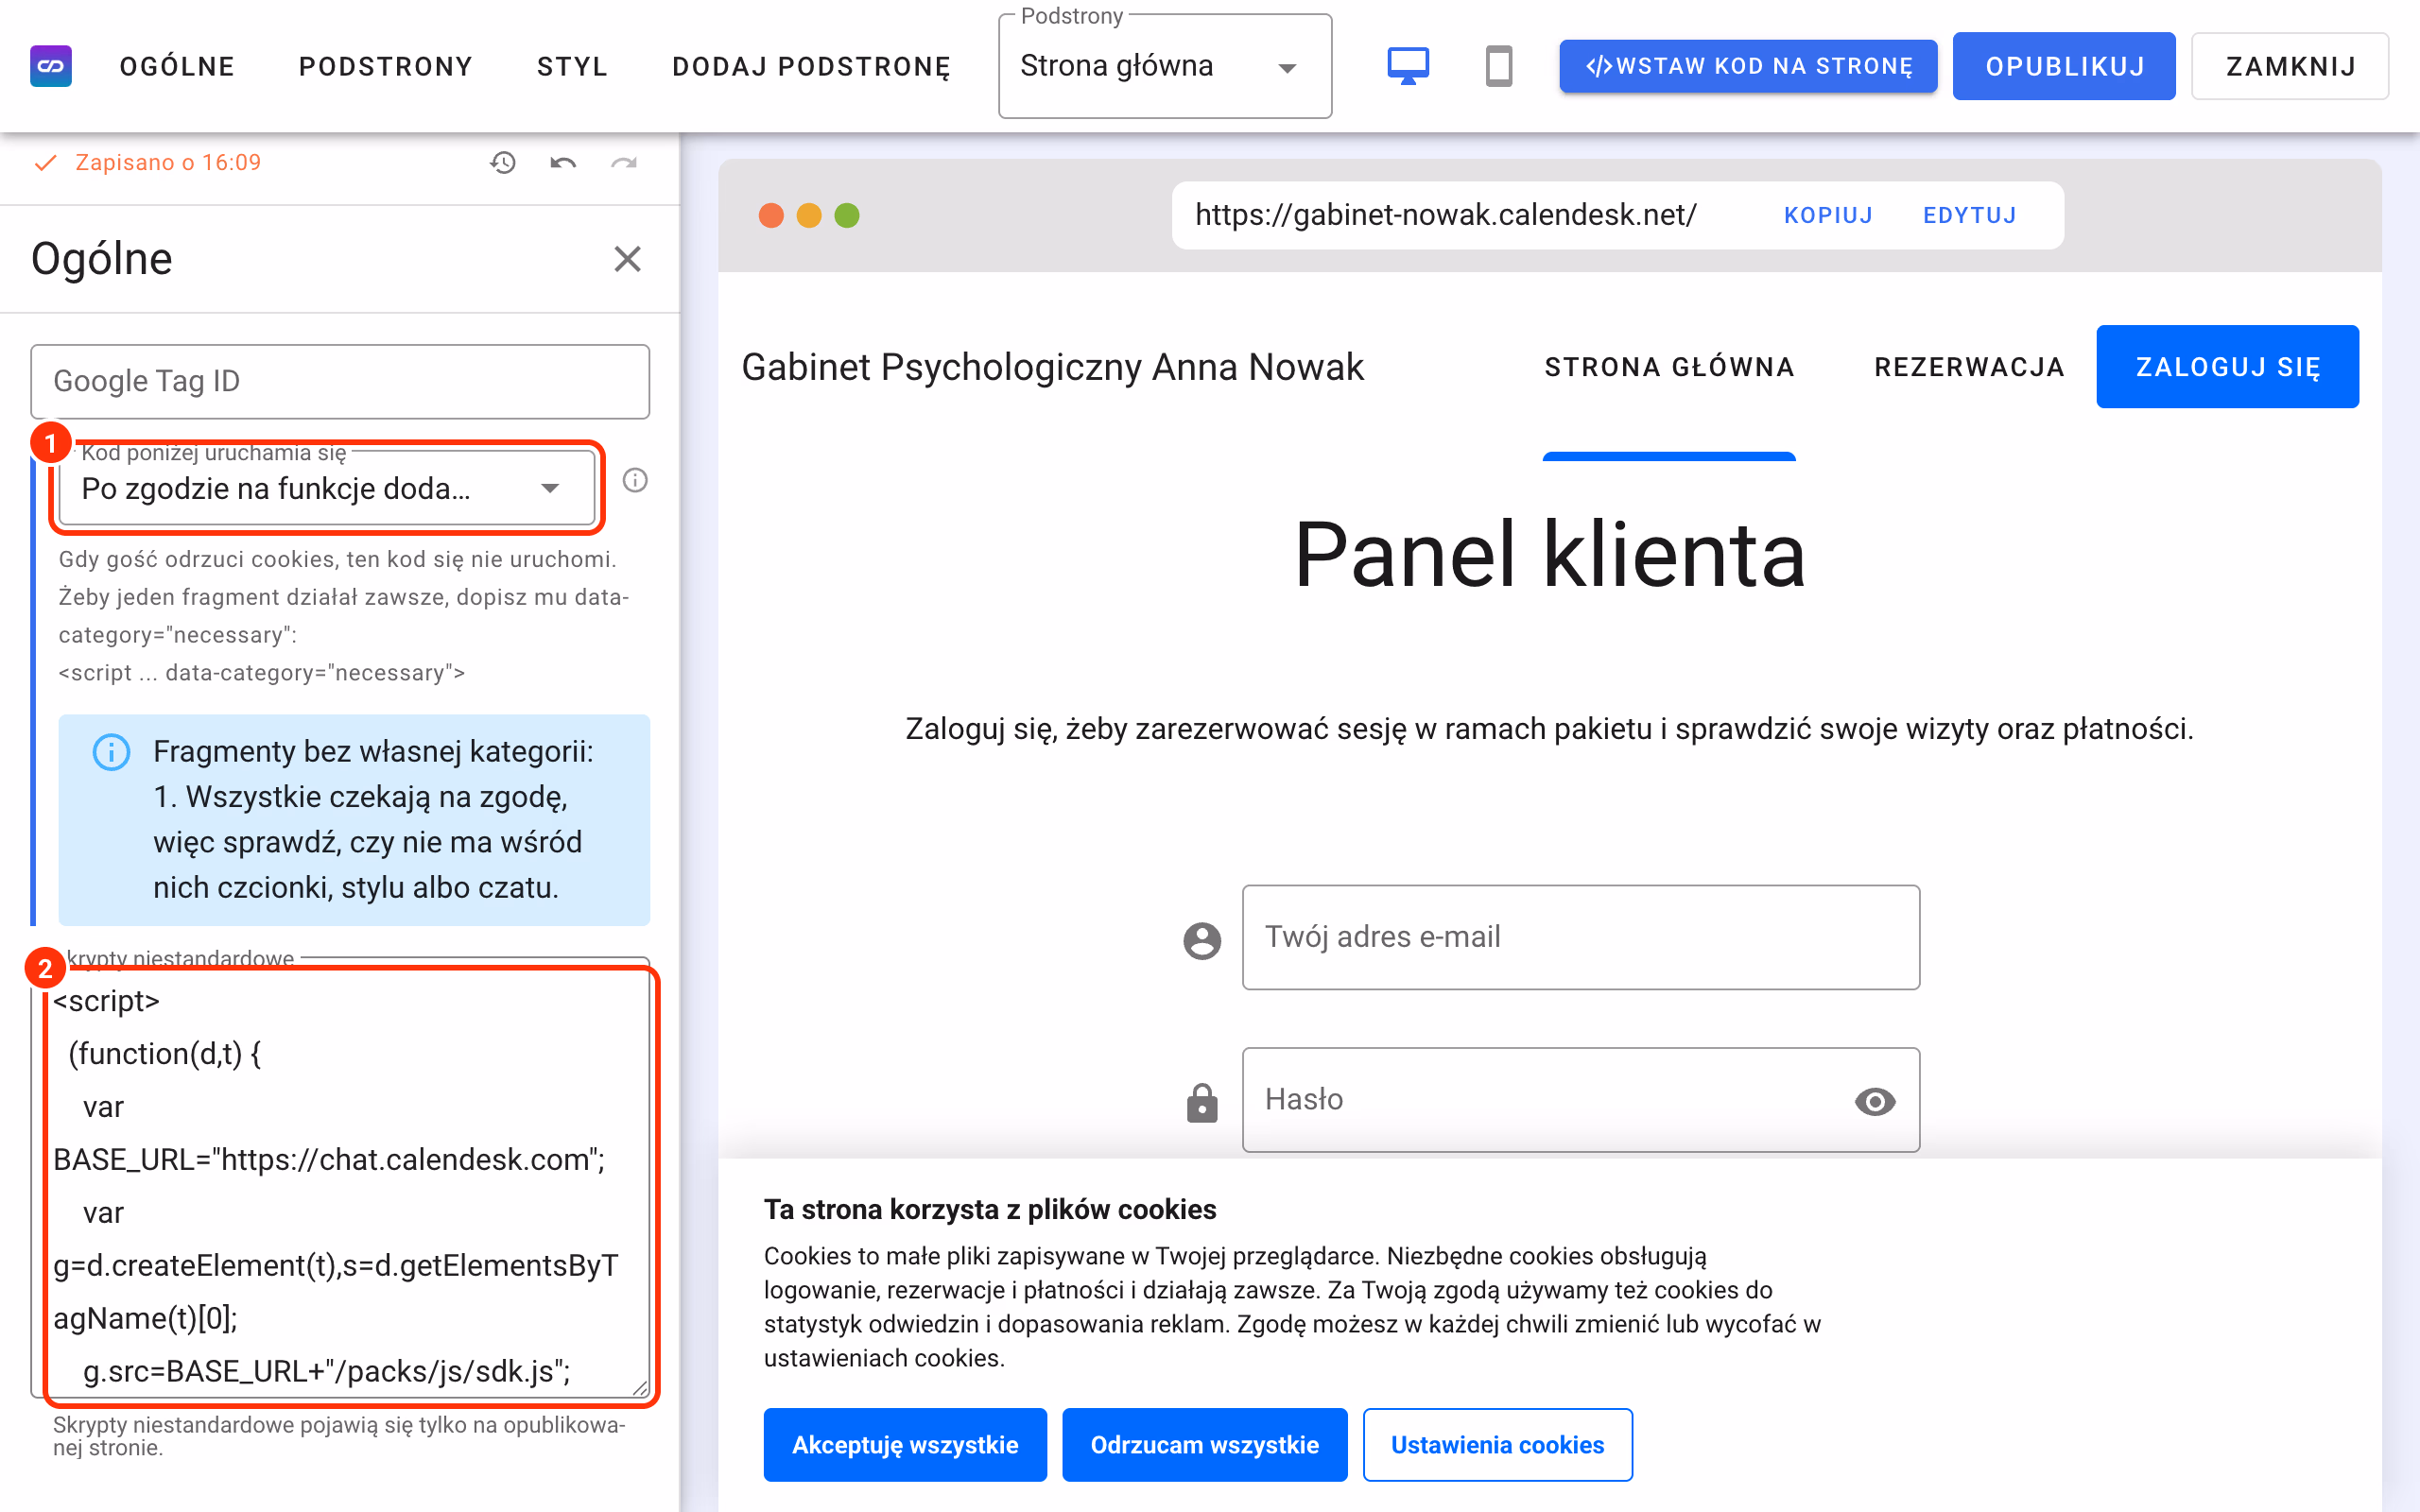Toggle password visibility eye icon
This screenshot has height=1512, width=2420.
coord(1875,1101)
